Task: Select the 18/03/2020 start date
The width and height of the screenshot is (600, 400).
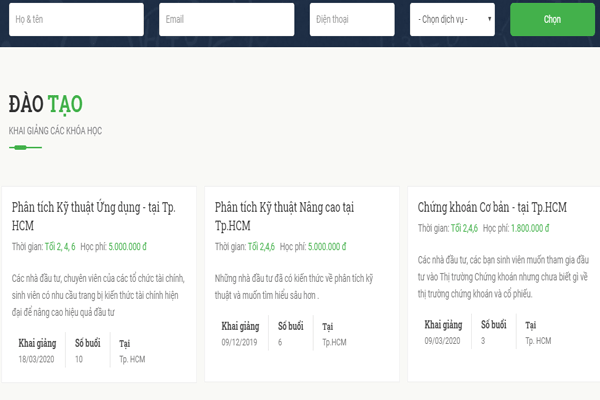Action: (x=36, y=359)
